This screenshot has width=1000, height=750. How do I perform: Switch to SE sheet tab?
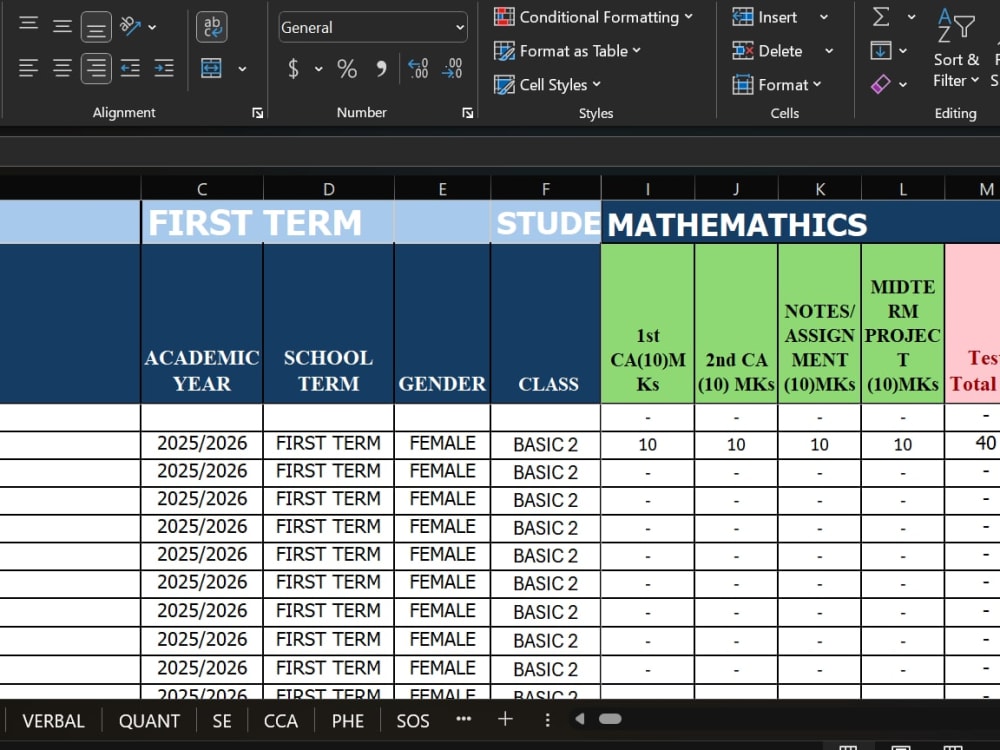222,721
